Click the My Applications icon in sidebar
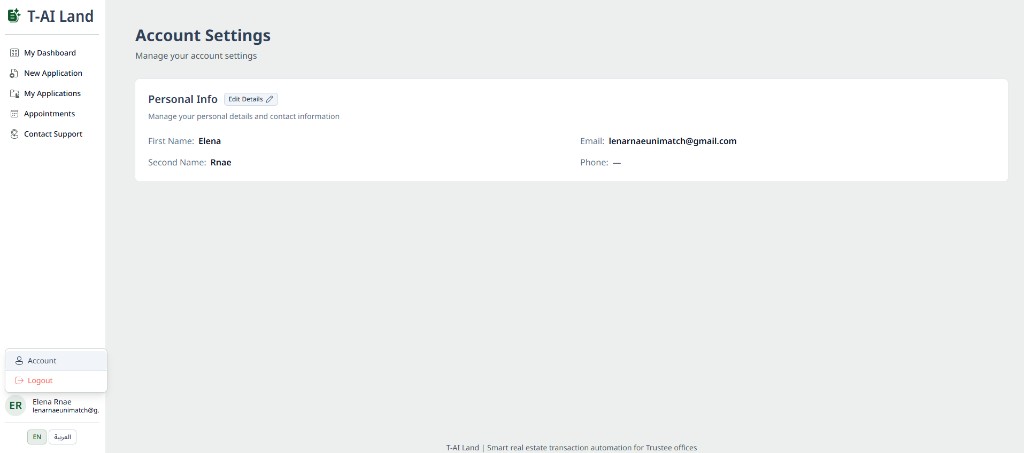Screen dimensions: 1024x453 point(14,93)
